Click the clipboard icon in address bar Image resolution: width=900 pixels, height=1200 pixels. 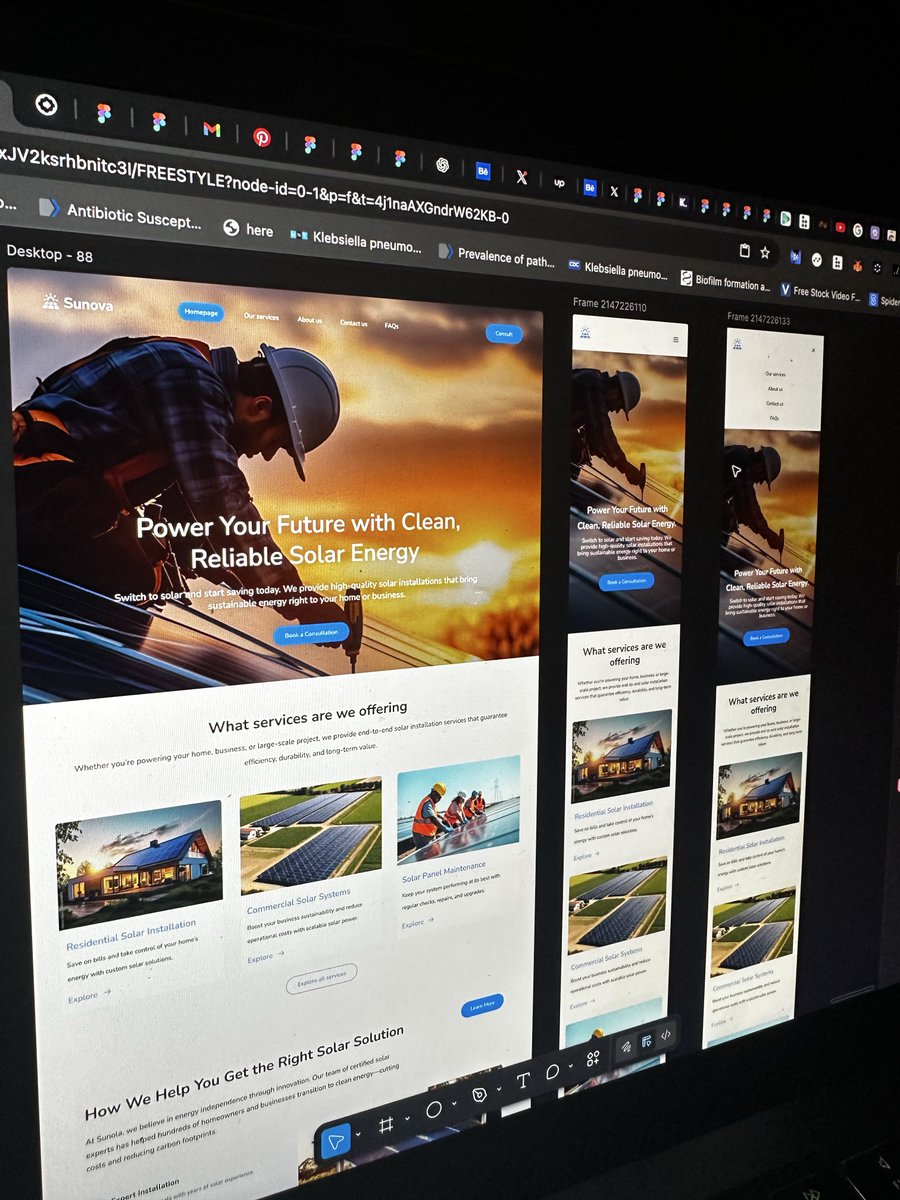point(744,250)
